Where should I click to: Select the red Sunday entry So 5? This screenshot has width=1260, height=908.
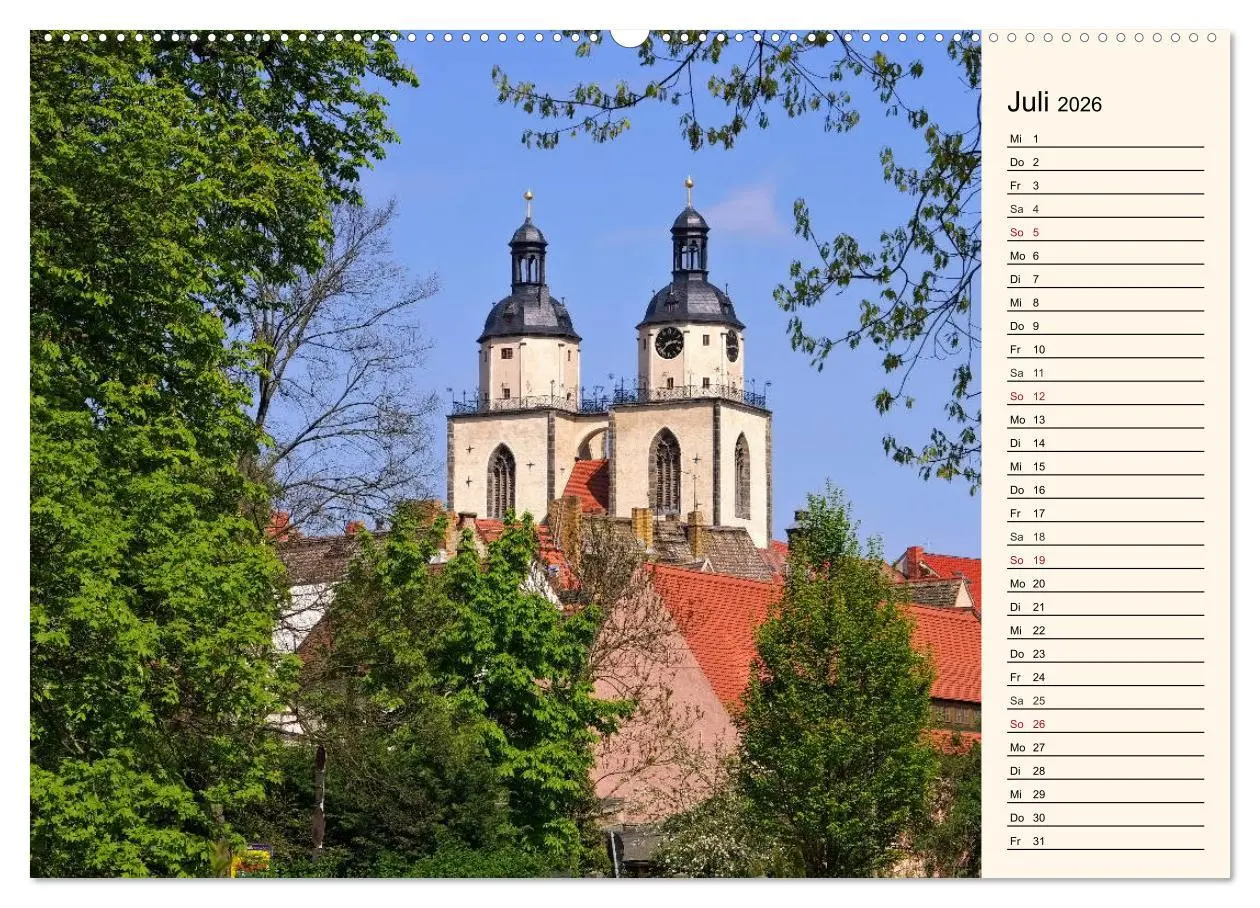[x=1025, y=232]
